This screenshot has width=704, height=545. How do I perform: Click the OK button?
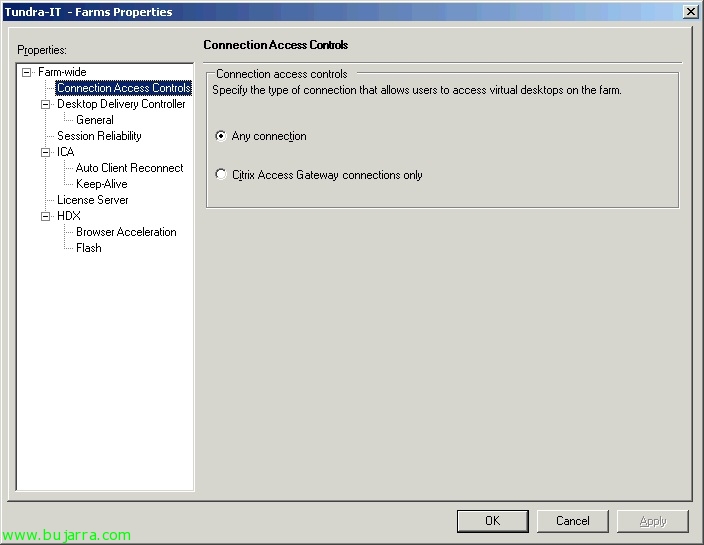tap(492, 521)
